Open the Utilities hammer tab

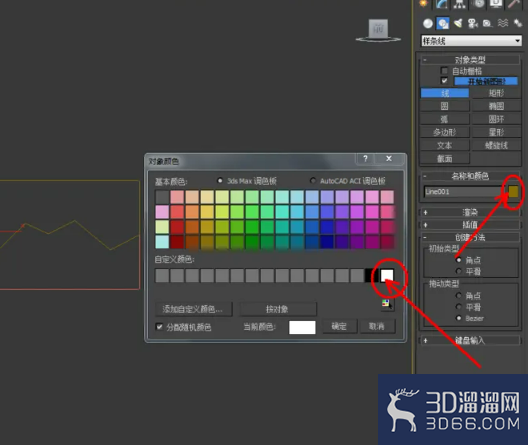[x=514, y=3]
